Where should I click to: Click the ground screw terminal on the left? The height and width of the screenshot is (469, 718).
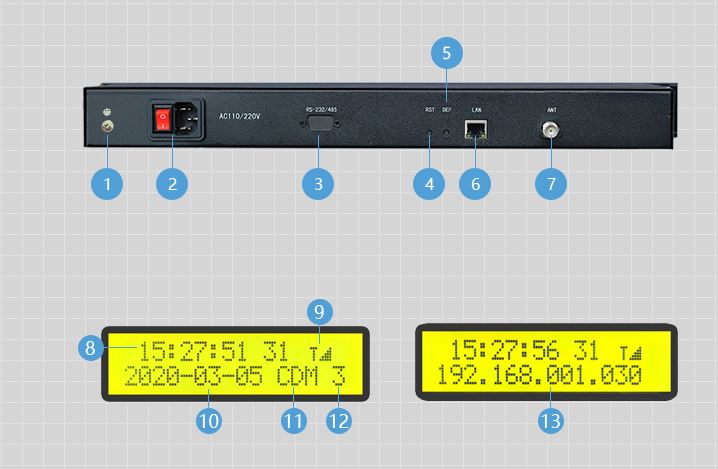pyautogui.click(x=107, y=128)
